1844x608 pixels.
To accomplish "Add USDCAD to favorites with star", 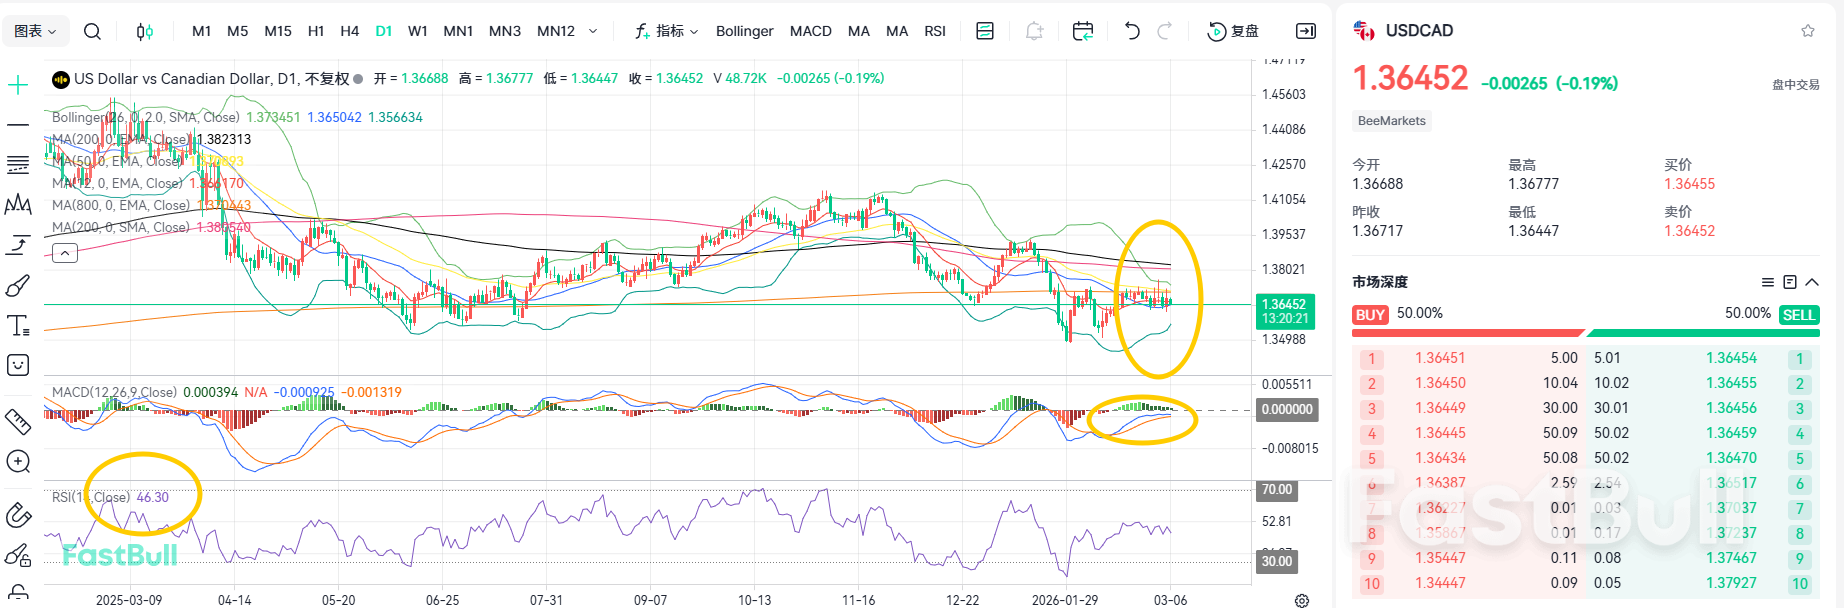I will pos(1807,31).
